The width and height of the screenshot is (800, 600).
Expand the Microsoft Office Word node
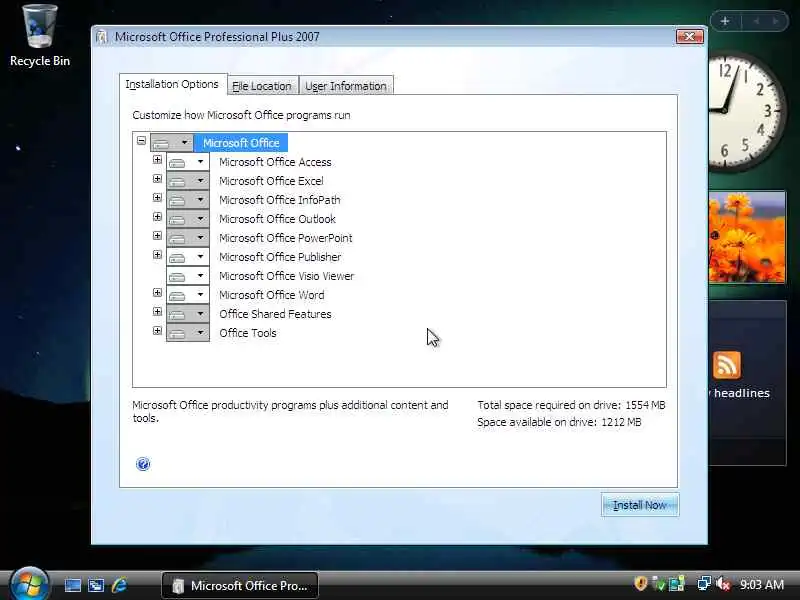pos(157,292)
